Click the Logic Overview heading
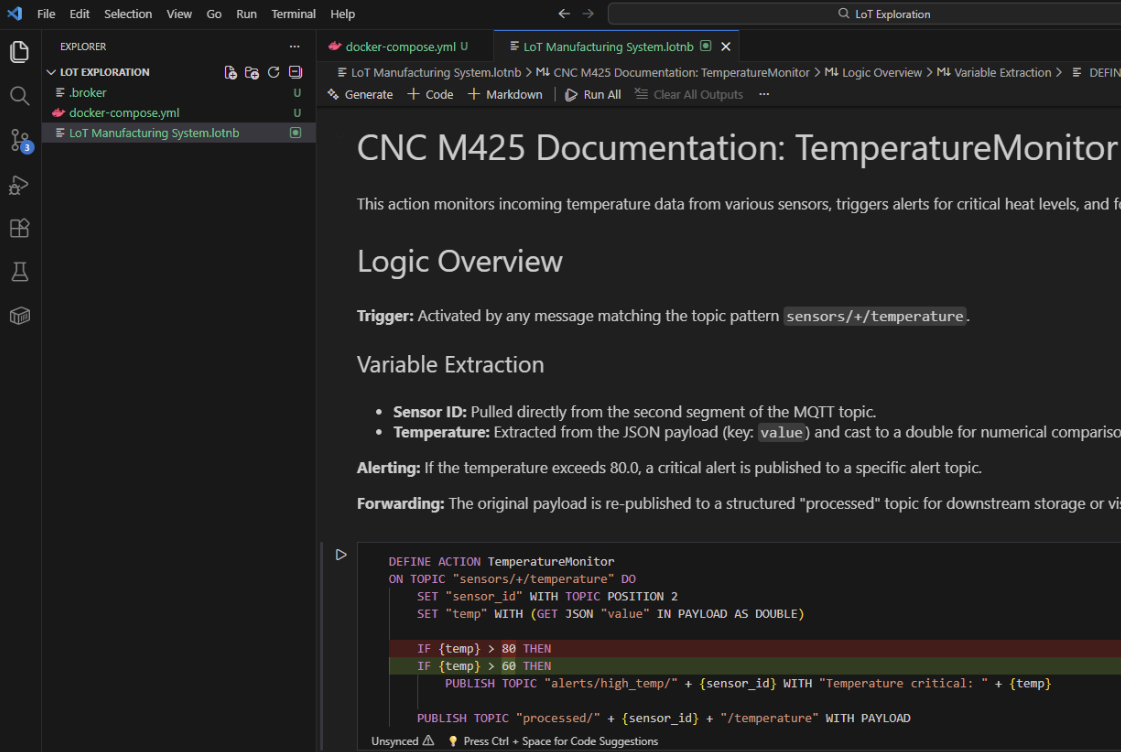The width and height of the screenshot is (1121, 752). 460,262
